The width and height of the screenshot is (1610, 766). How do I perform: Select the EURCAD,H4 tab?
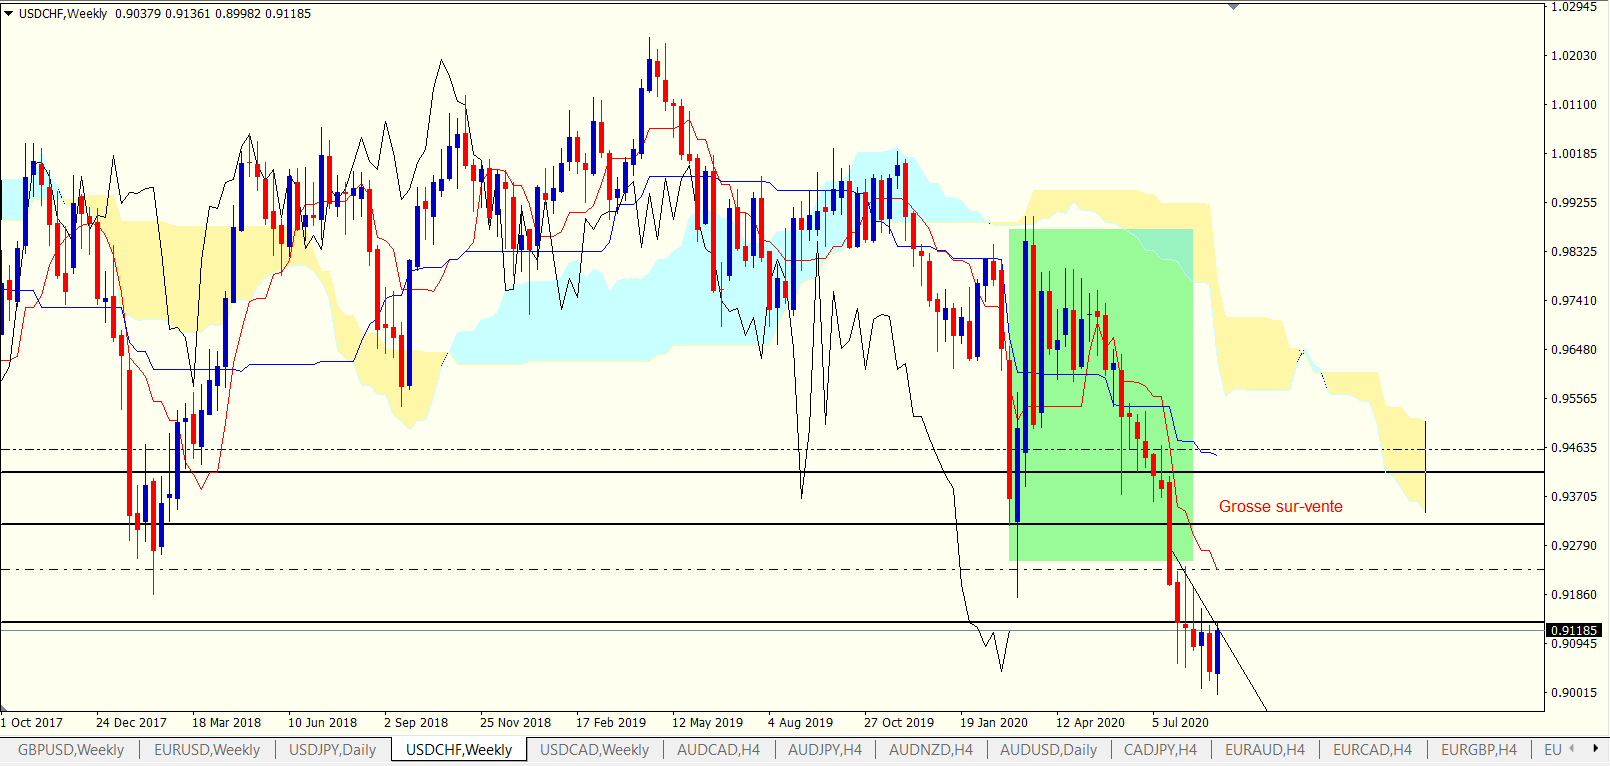click(x=1372, y=750)
